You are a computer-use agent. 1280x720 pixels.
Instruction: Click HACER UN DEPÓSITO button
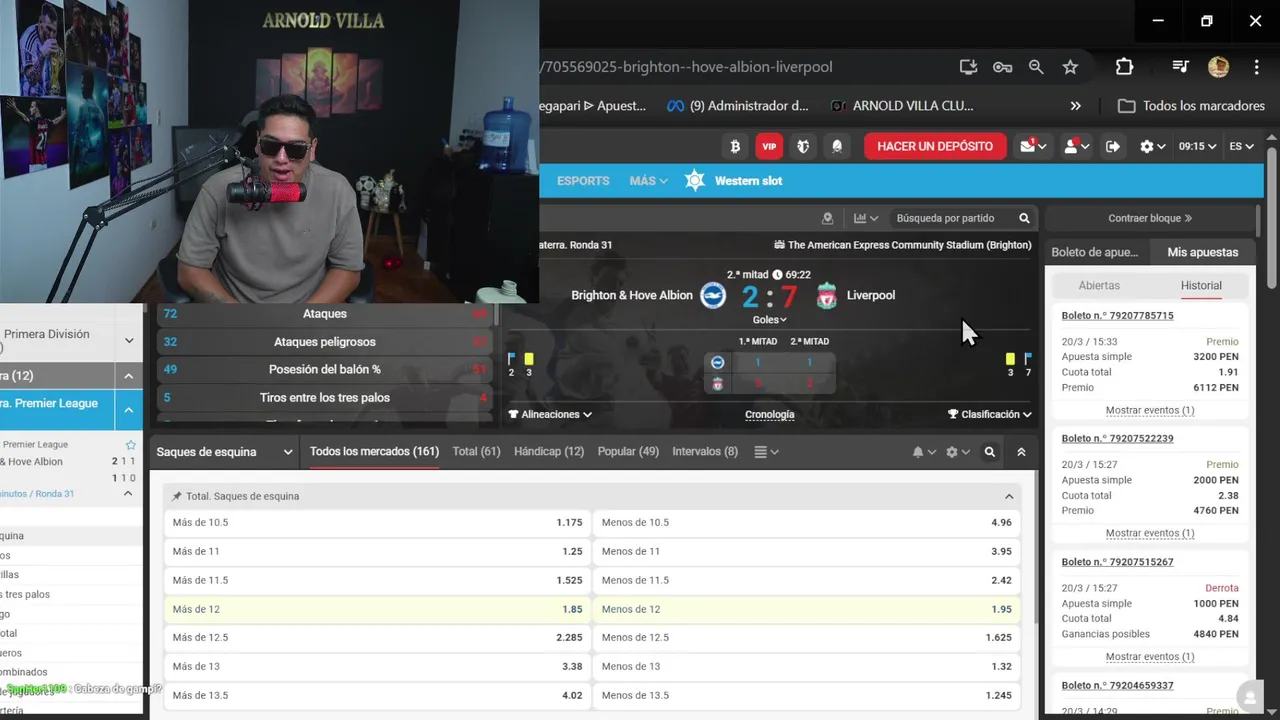(935, 146)
